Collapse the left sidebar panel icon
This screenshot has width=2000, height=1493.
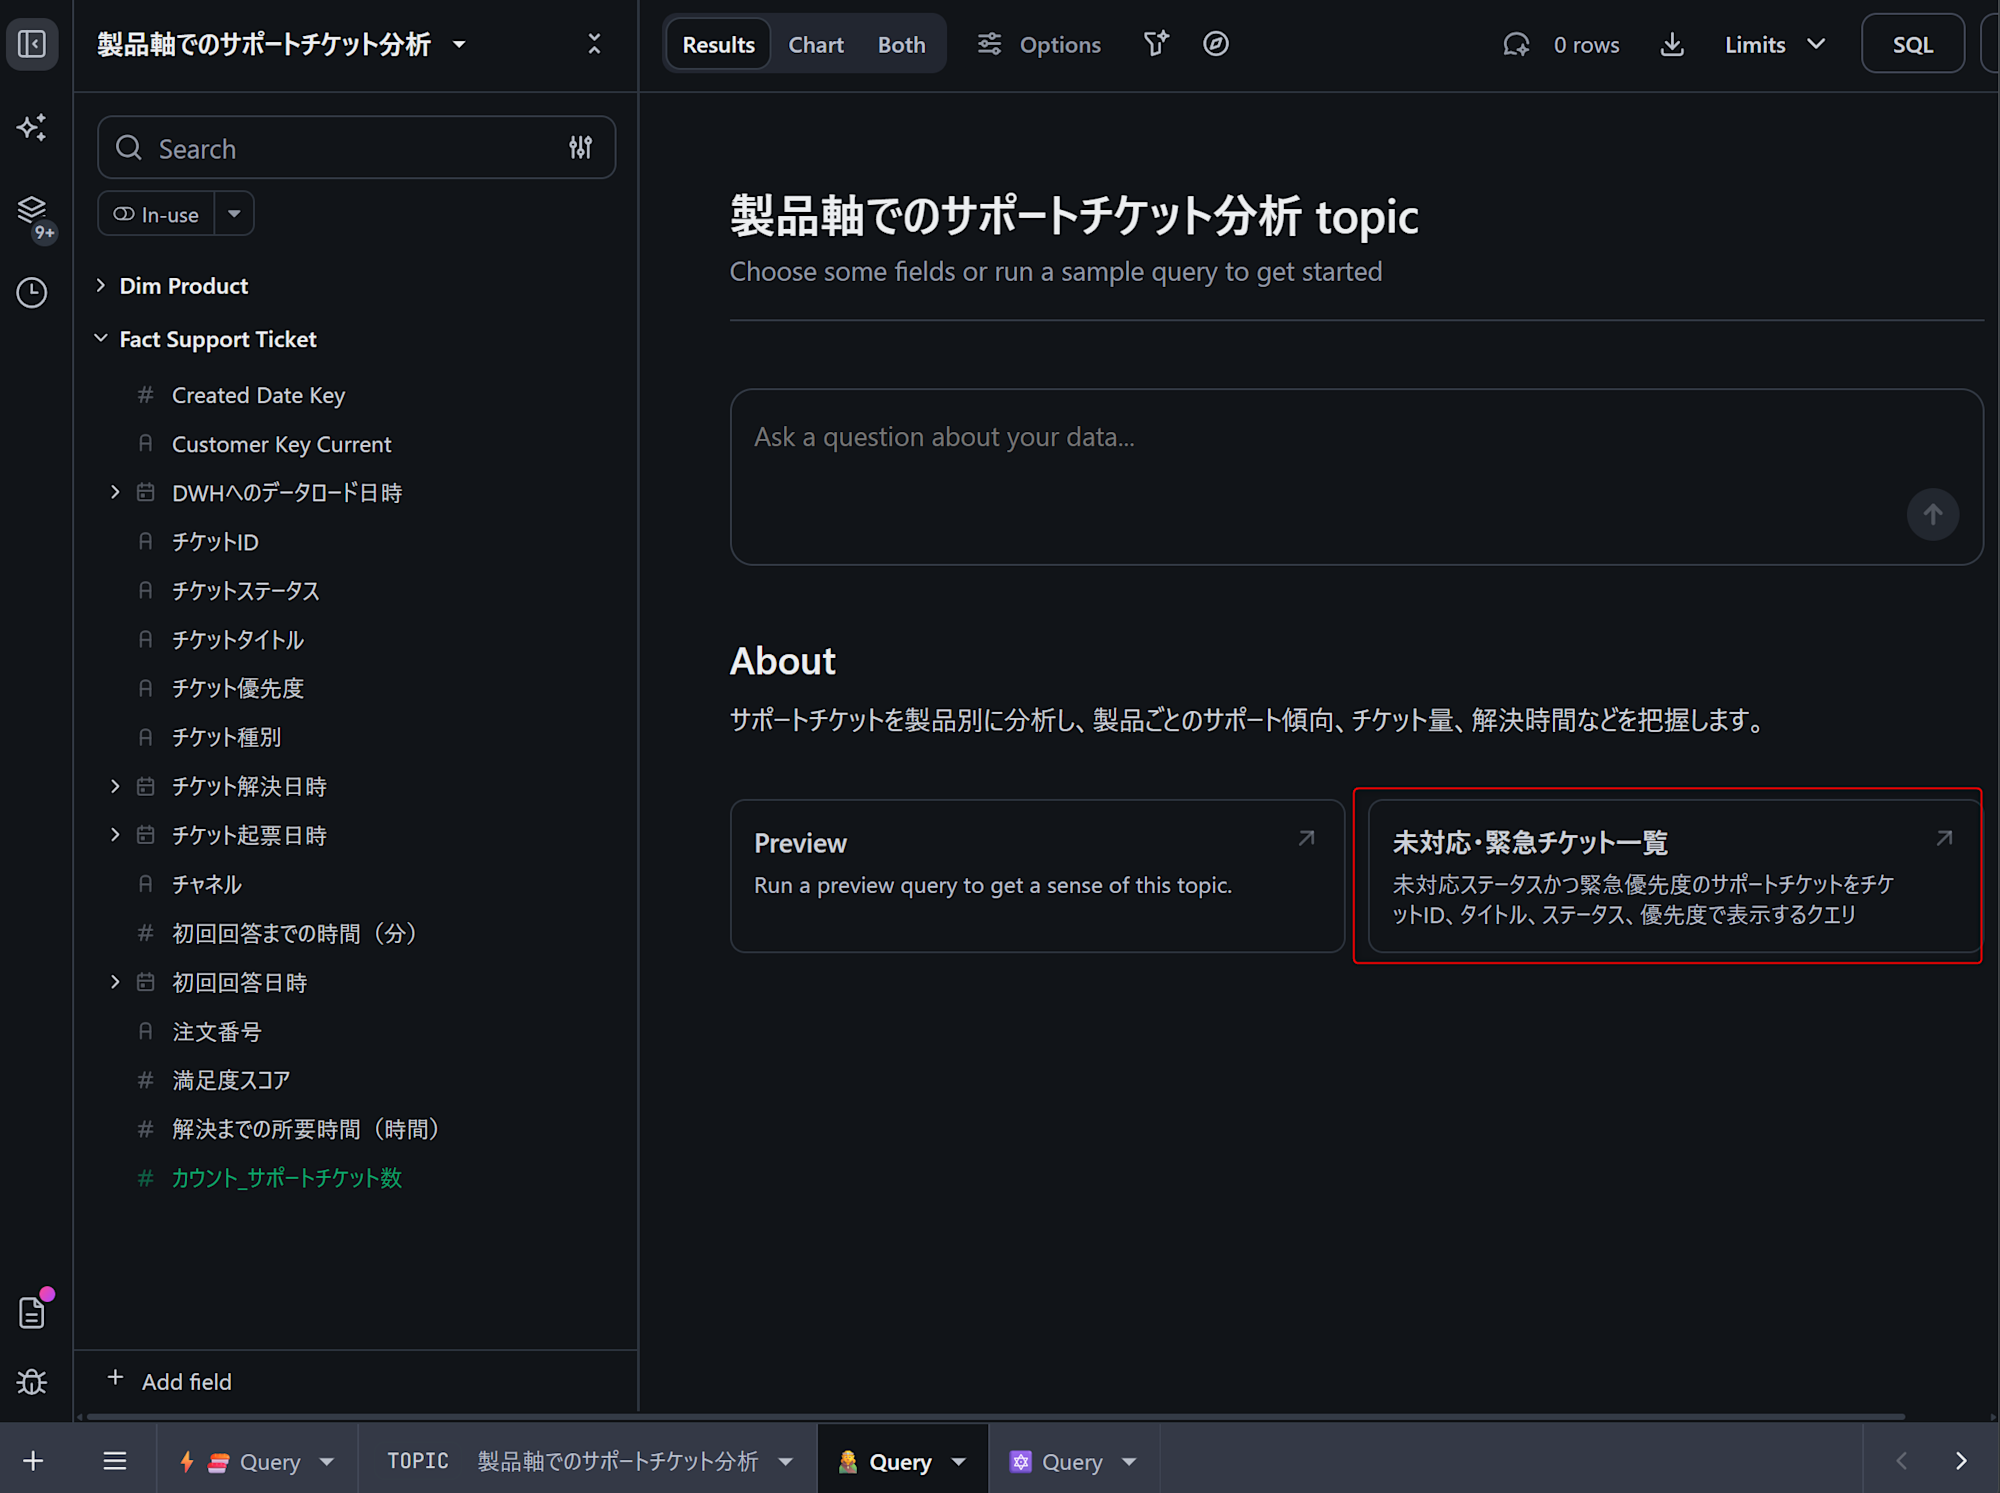(x=32, y=44)
